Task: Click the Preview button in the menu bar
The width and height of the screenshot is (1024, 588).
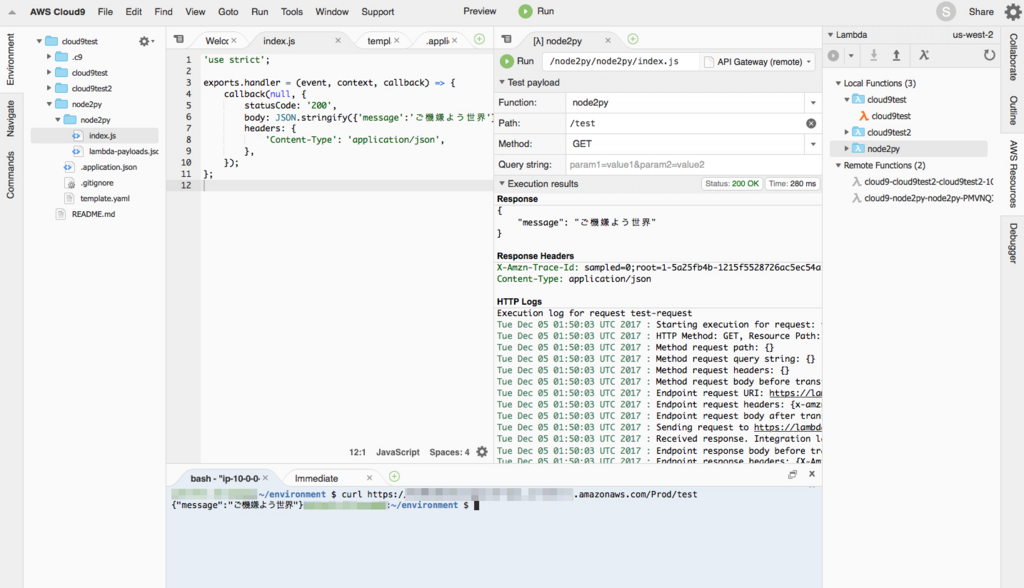Action: 479,11
